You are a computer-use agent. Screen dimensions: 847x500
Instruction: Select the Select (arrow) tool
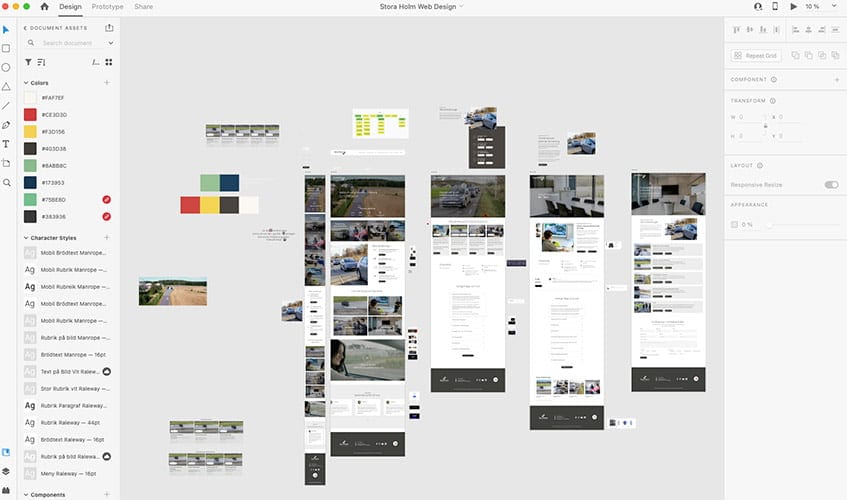[6, 30]
